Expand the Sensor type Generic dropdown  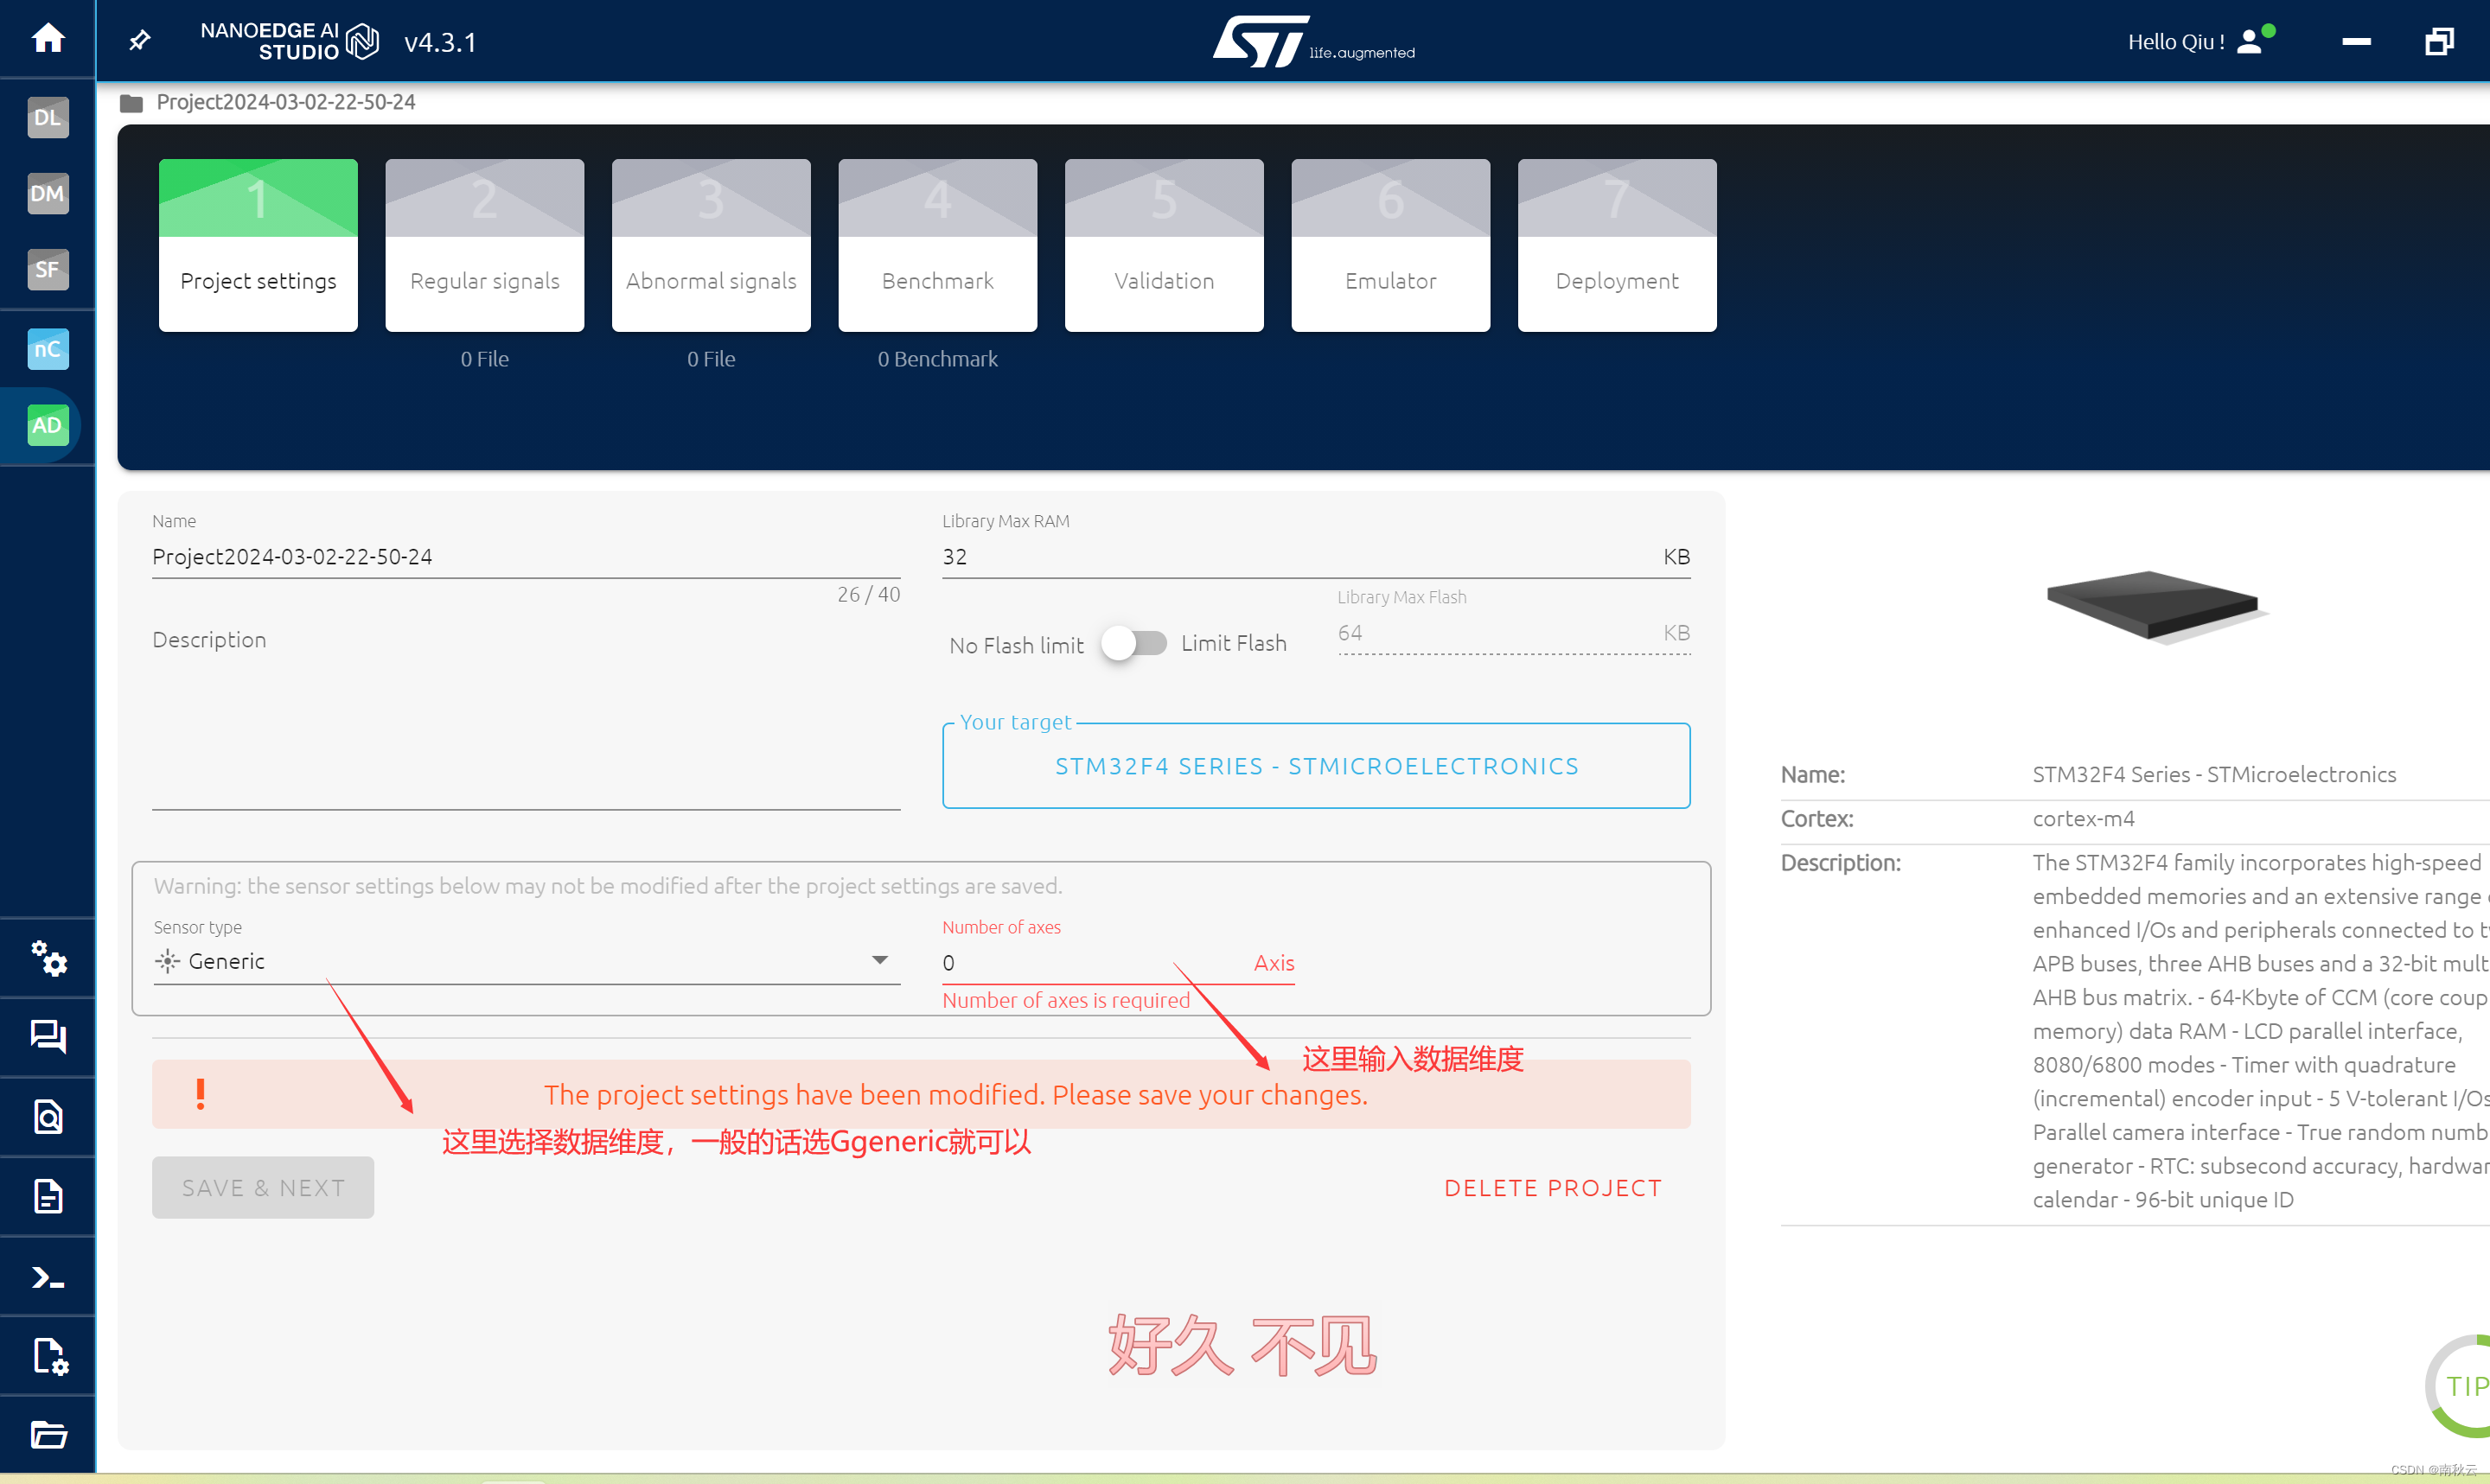pos(526,961)
